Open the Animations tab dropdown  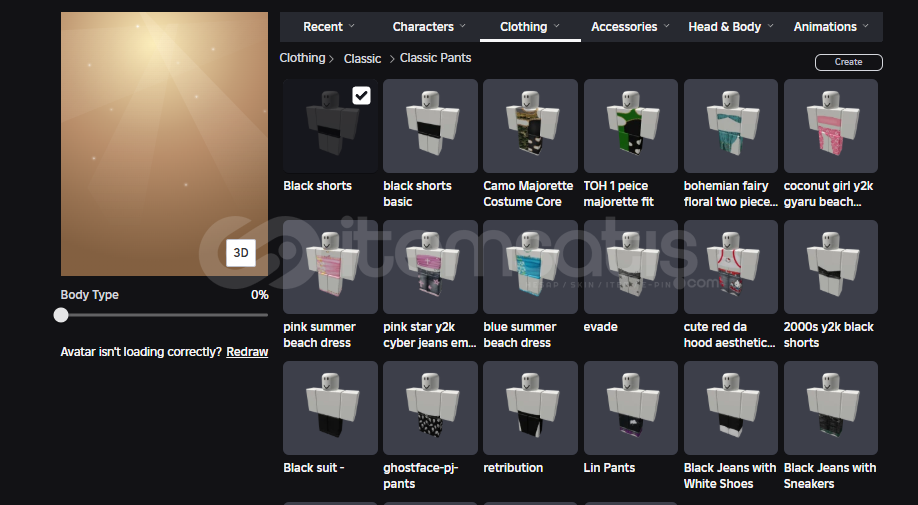point(831,27)
